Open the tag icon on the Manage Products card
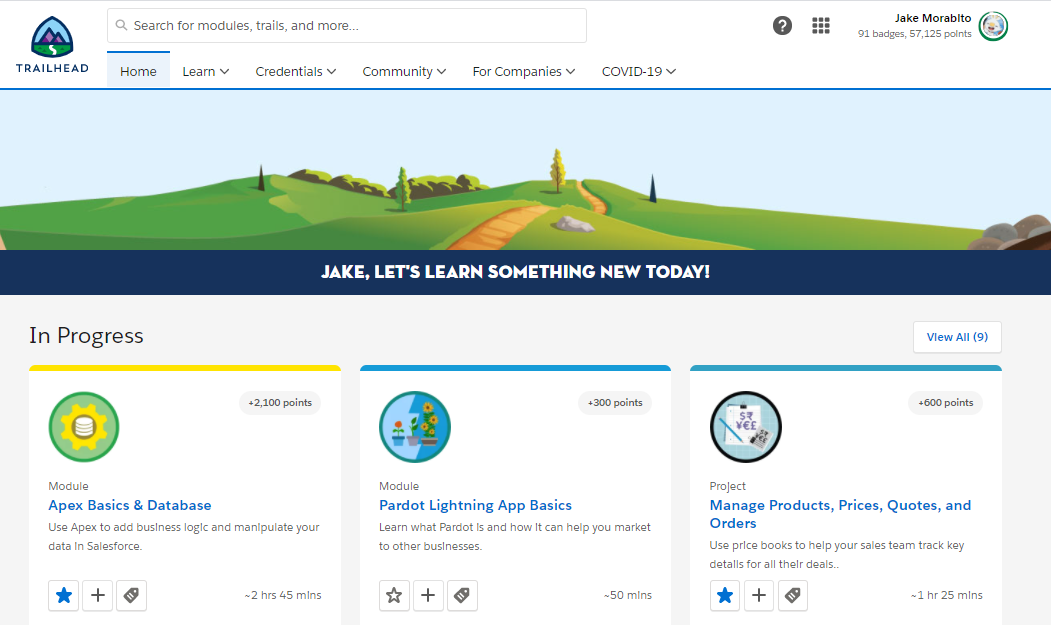The height and width of the screenshot is (625, 1051). click(792, 595)
